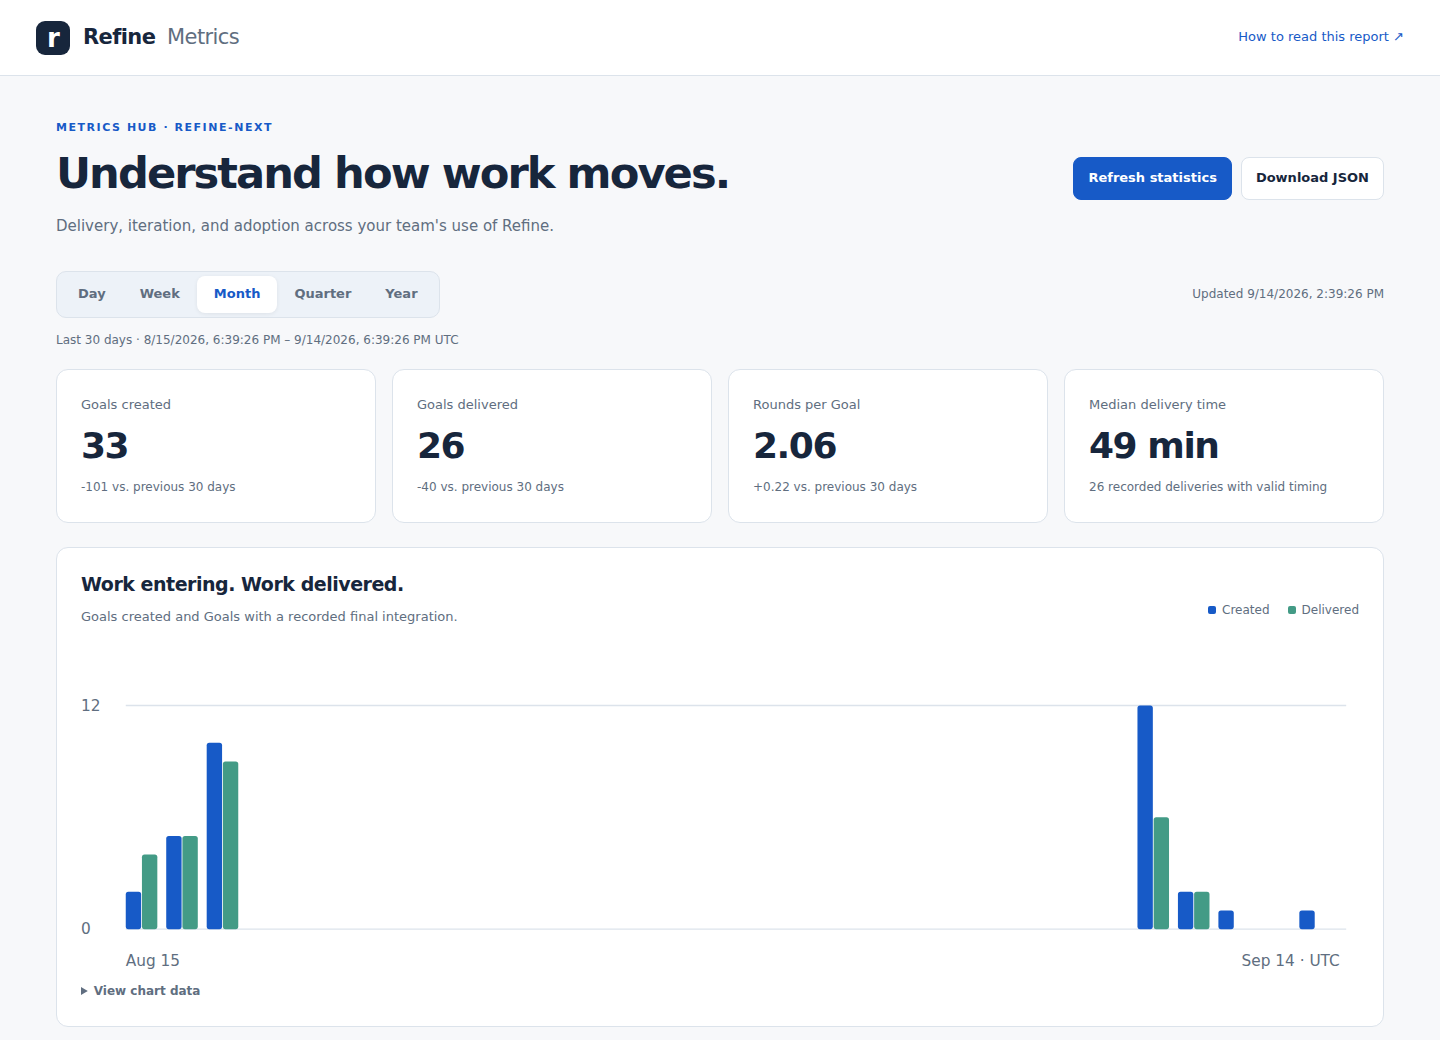Switch to the Day range tab
This screenshot has width=1440, height=1040.
click(92, 294)
